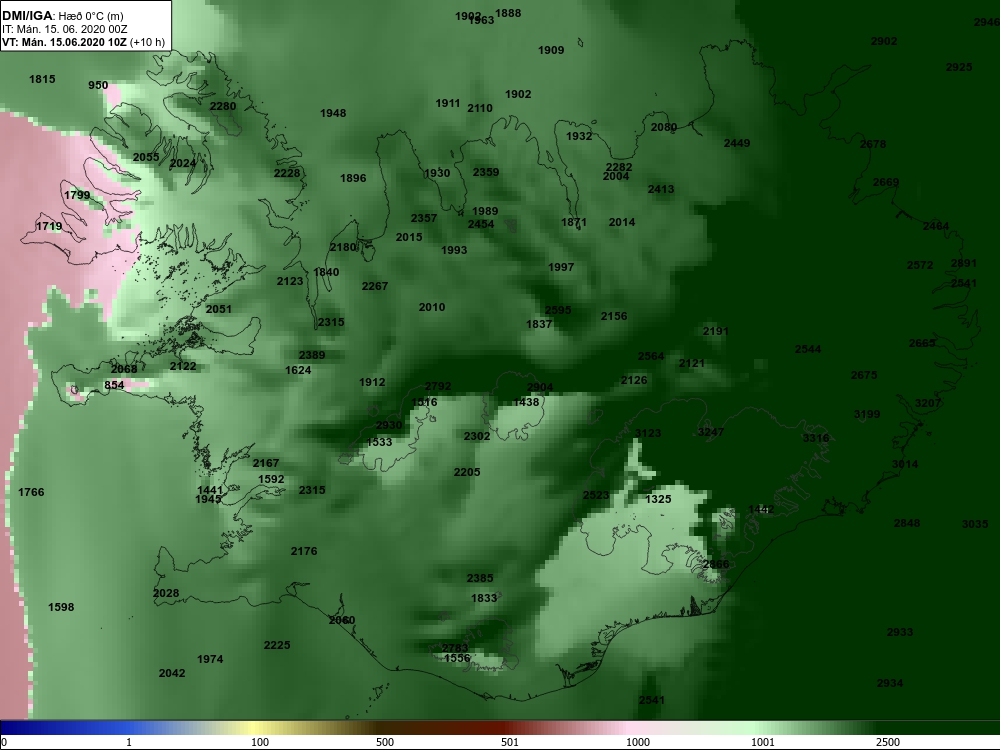Click the map value 1912
Viewport: 1000px width, 750px height.
click(372, 382)
